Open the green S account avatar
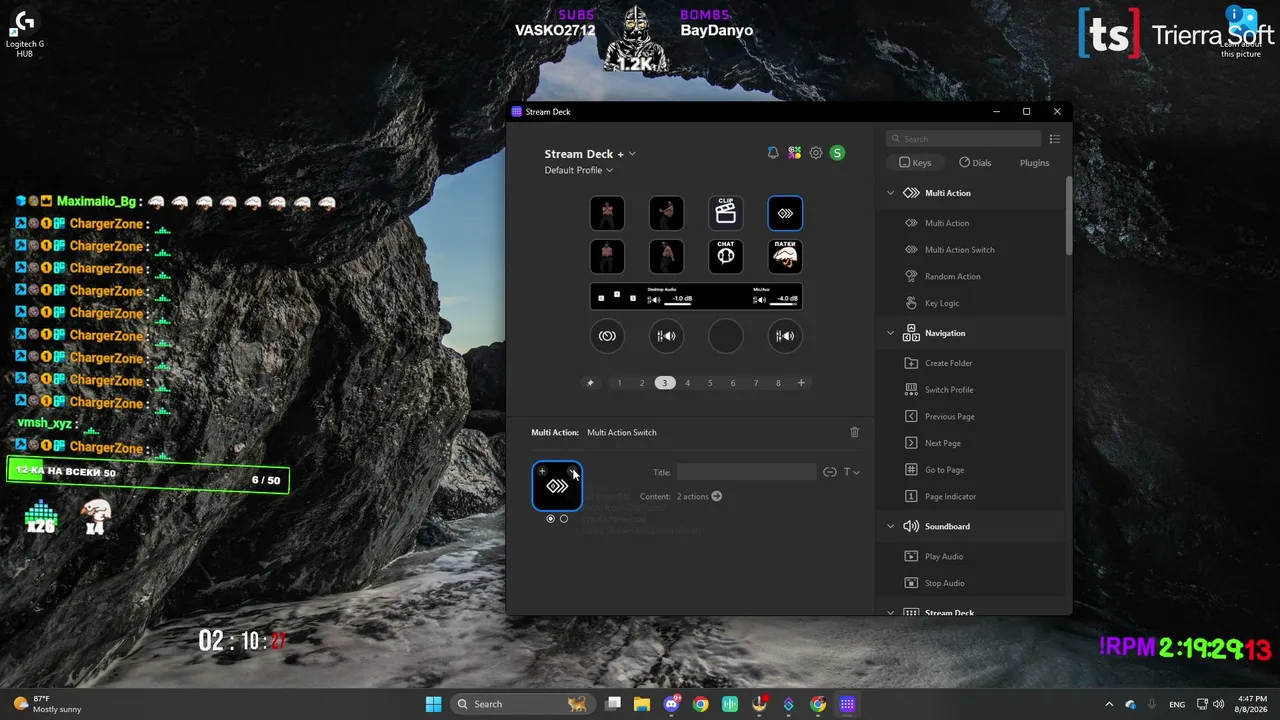The width and height of the screenshot is (1280, 720). click(x=837, y=153)
